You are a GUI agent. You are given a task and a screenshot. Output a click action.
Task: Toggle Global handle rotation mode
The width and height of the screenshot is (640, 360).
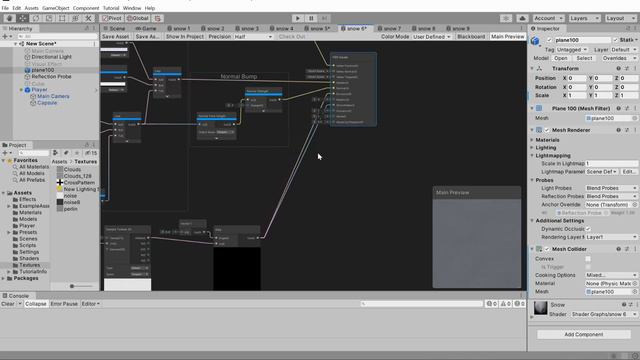(x=138, y=18)
